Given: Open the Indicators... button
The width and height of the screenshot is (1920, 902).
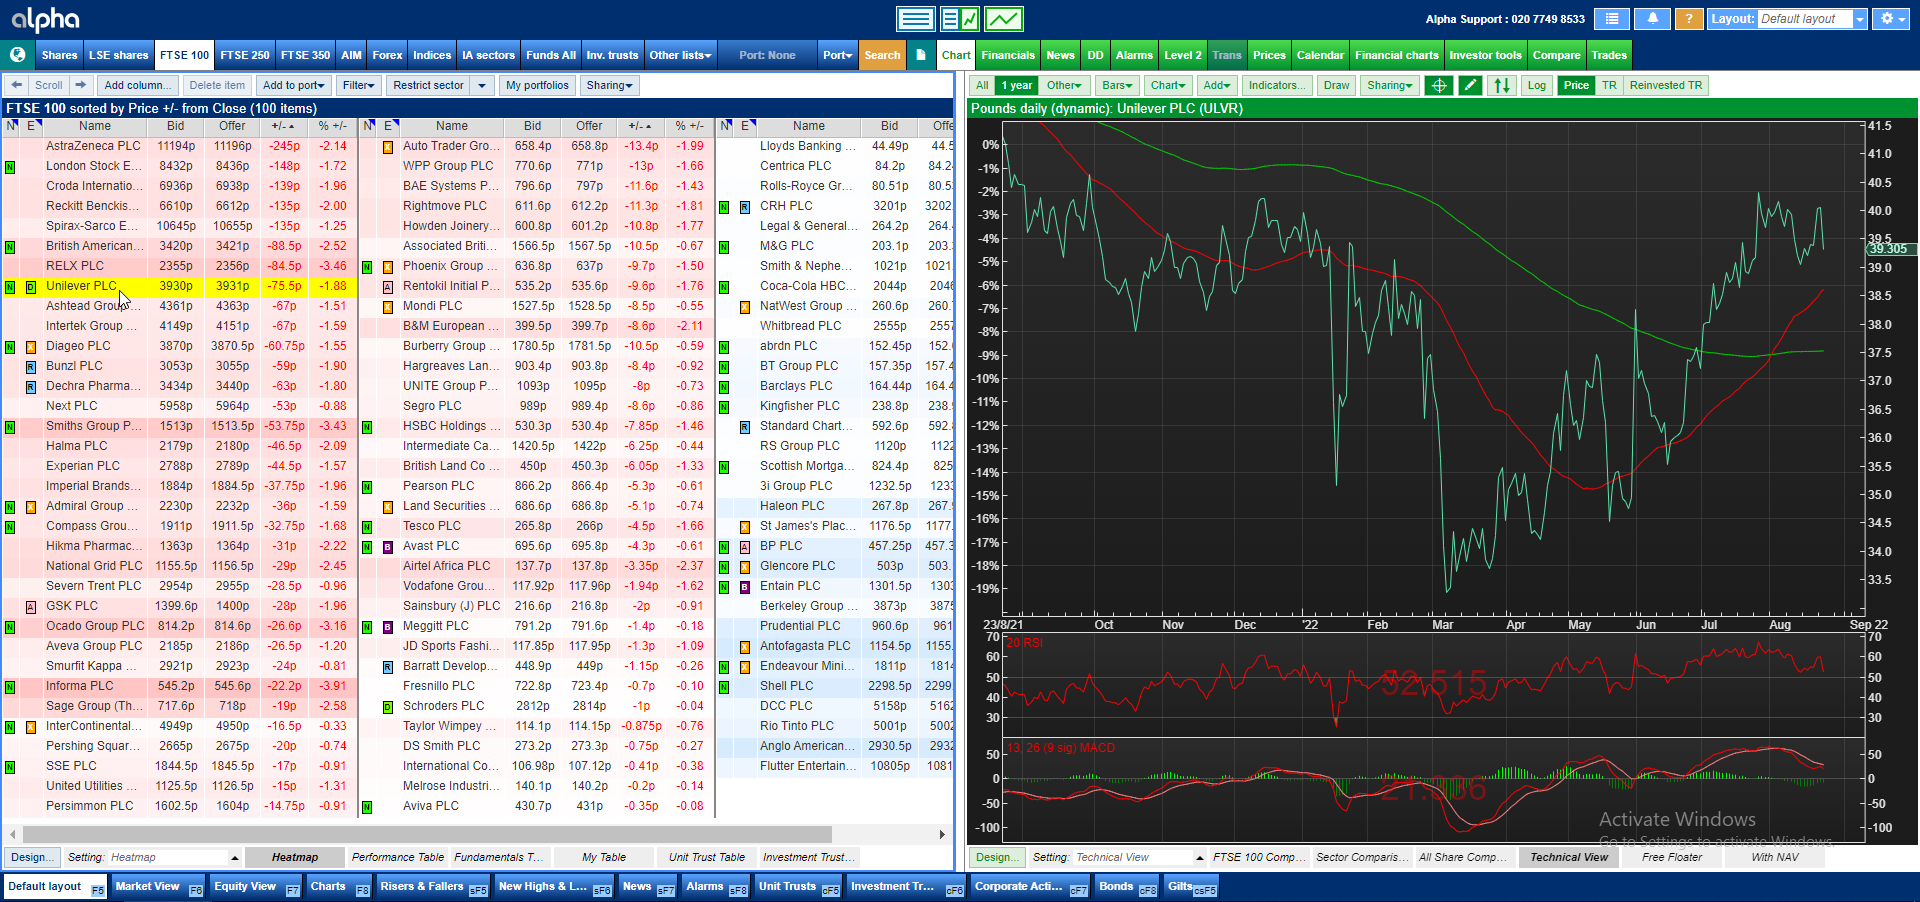Looking at the screenshot, I should coord(1276,85).
